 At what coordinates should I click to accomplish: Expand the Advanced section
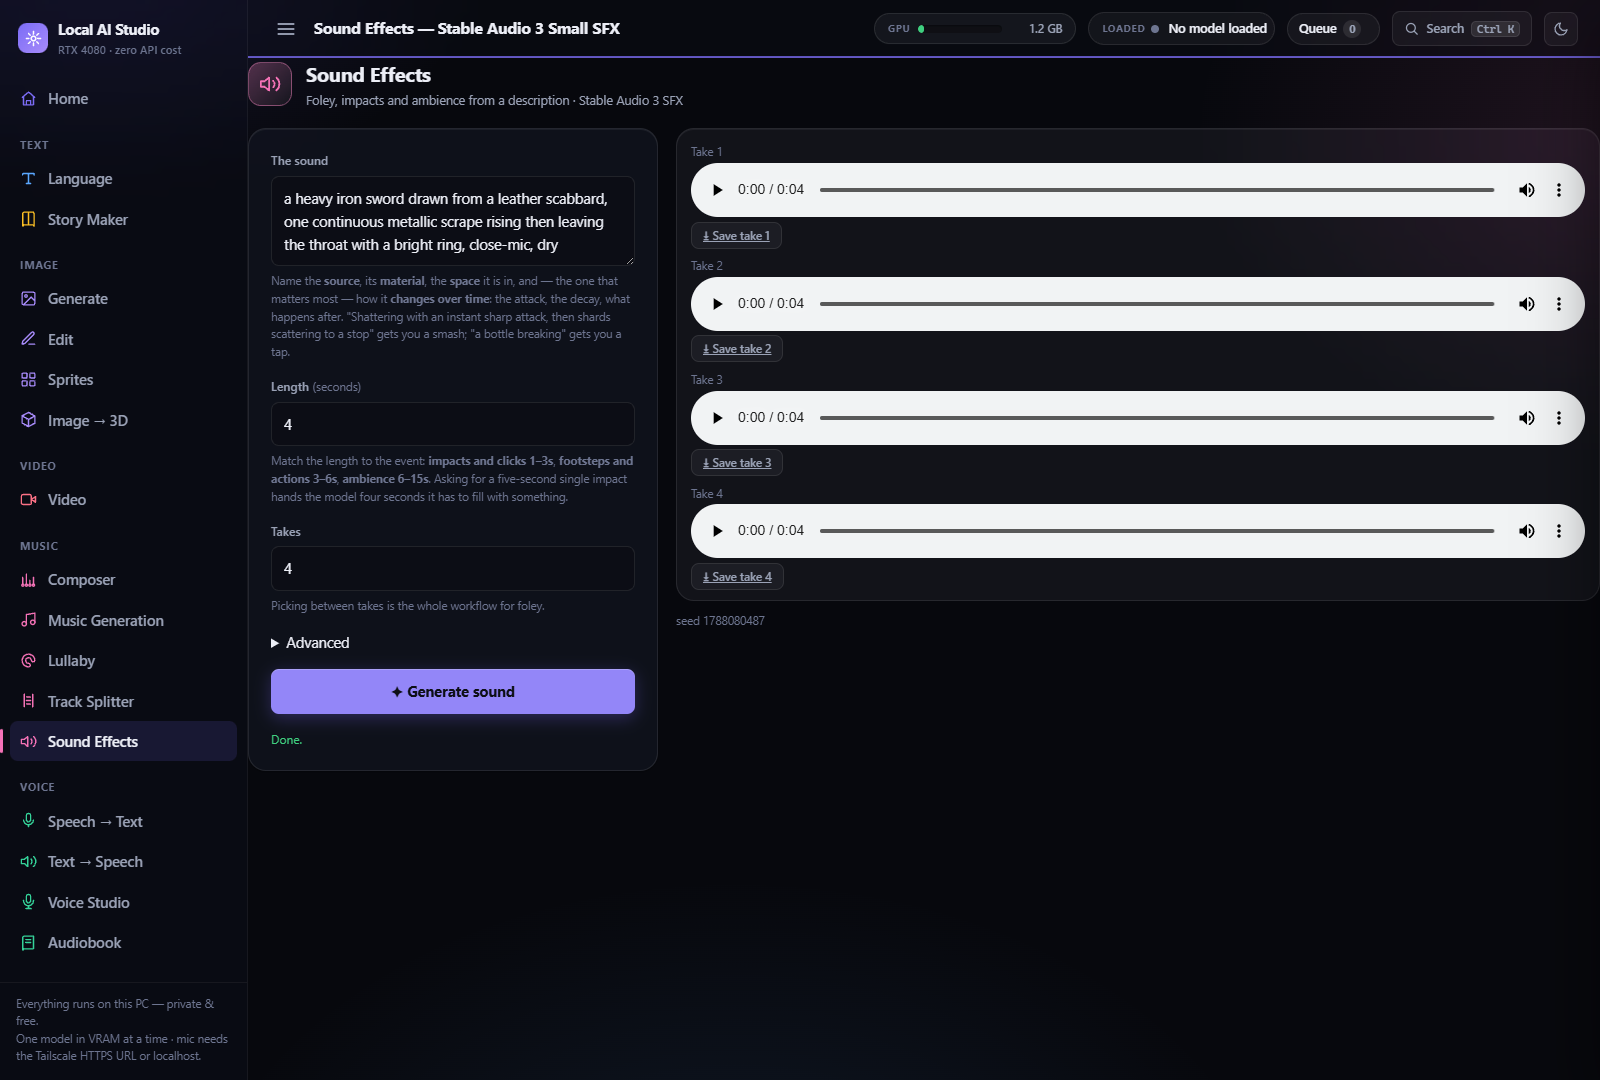(310, 643)
